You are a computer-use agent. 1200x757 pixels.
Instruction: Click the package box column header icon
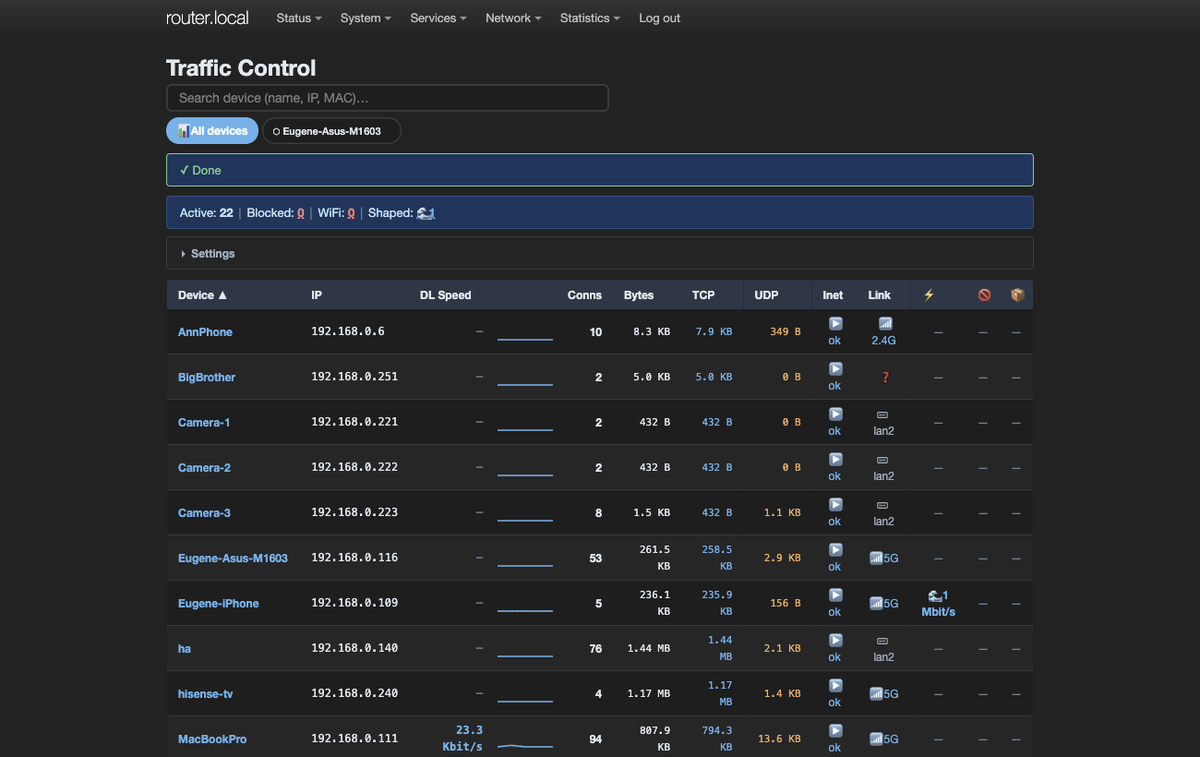pyautogui.click(x=1018, y=295)
